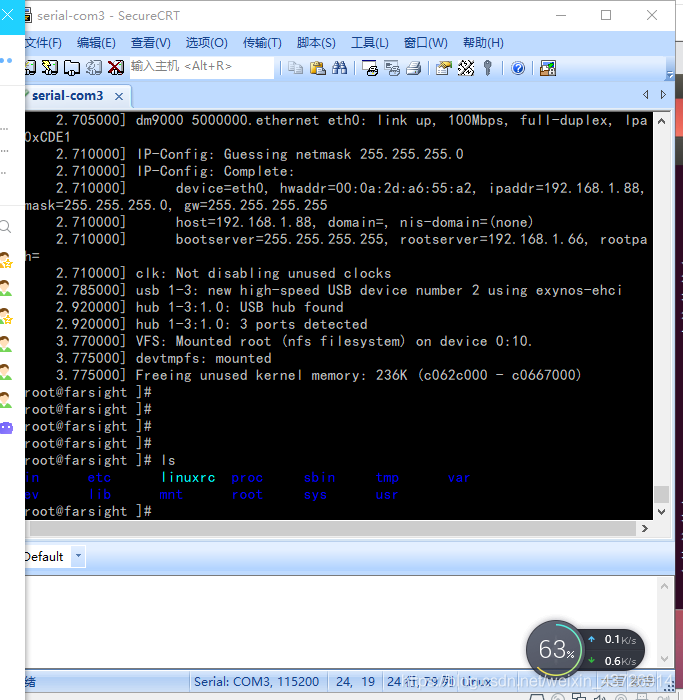
Task: Open the Public Key key icon
Action: (487, 68)
